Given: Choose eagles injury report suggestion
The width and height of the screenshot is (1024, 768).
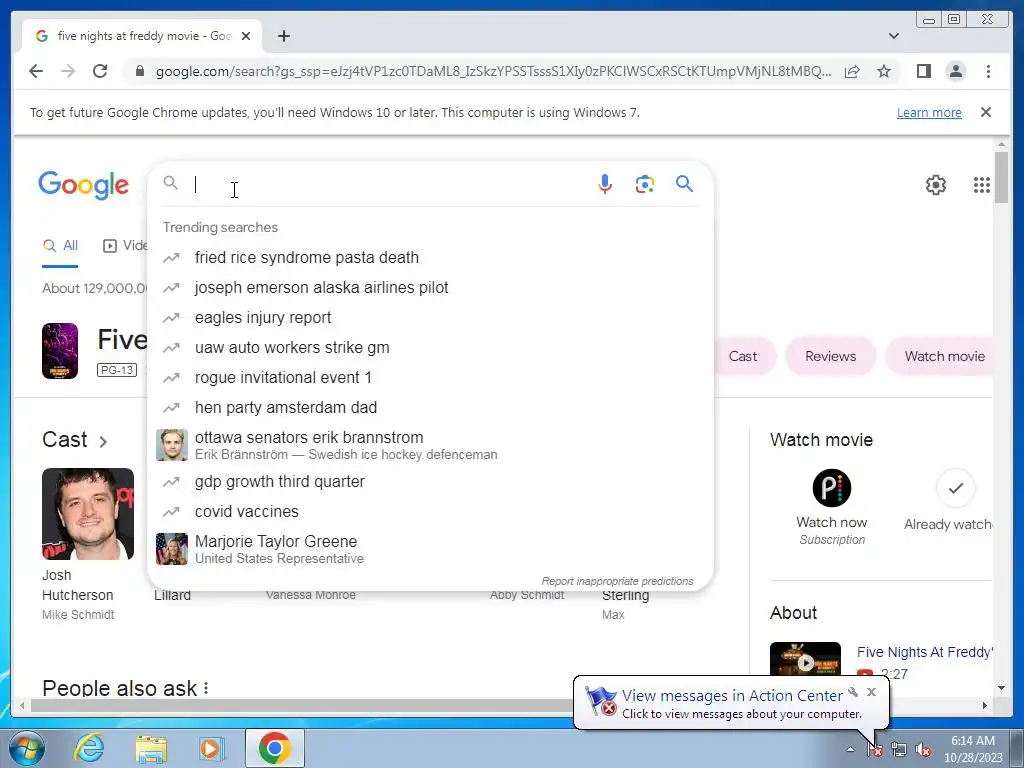Looking at the screenshot, I should [x=431, y=318].
